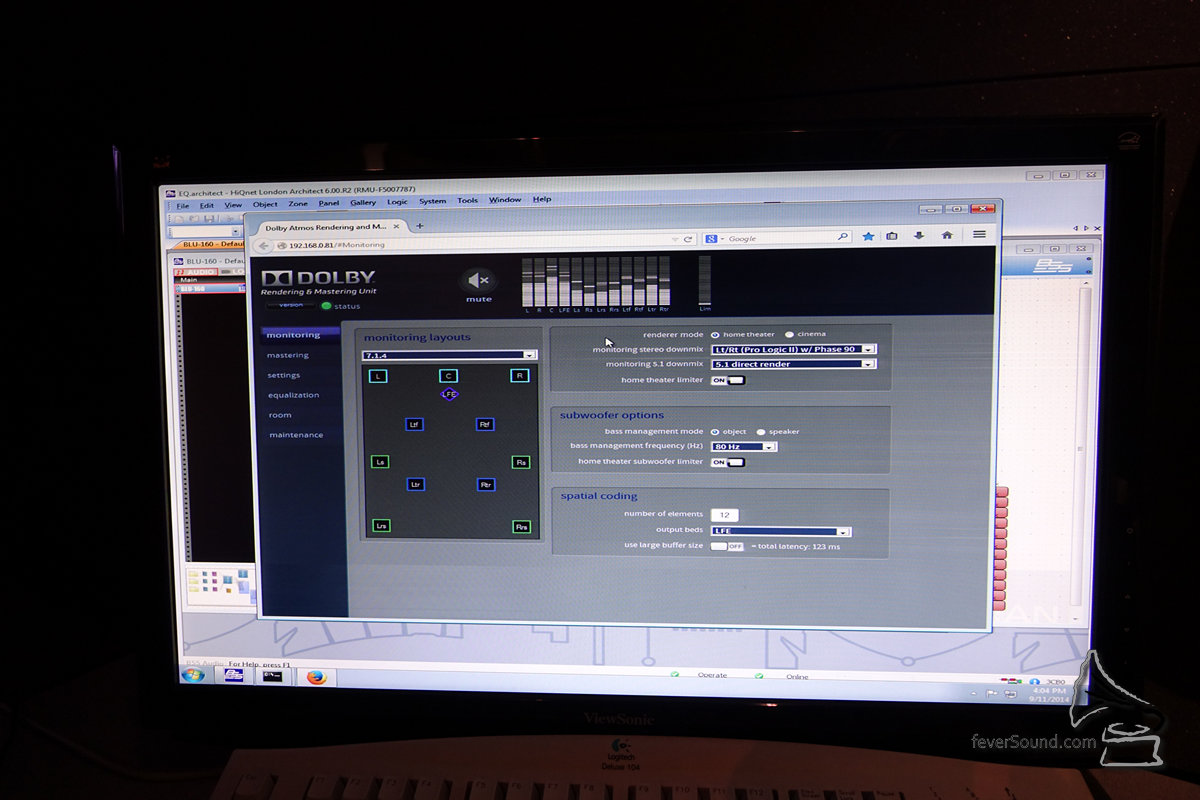Toggle home theater subwoofer limiter switch
Viewport: 1200px width, 800px height.
[x=728, y=462]
